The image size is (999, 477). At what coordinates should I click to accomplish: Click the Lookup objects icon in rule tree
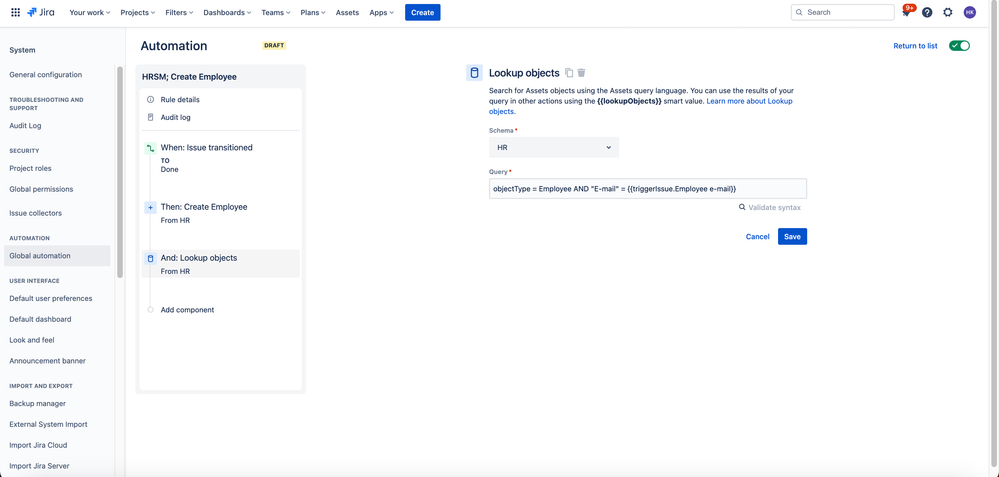click(150, 259)
